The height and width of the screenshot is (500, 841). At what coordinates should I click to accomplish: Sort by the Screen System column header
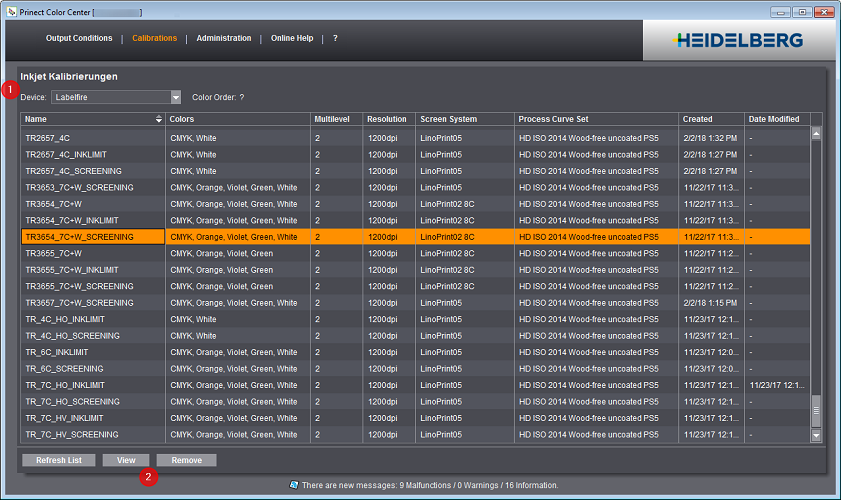tap(464, 119)
